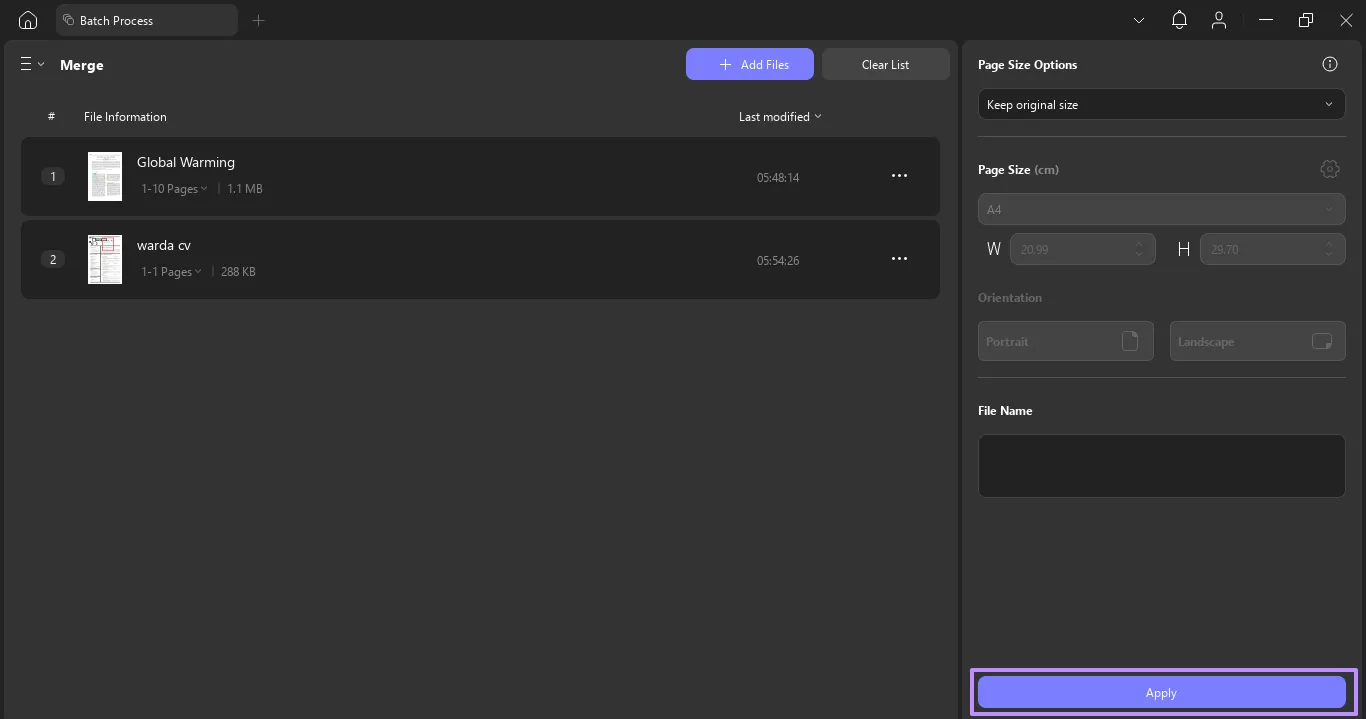This screenshot has height=719, width=1366.
Task: Open the Page Size settings gear icon
Action: click(1329, 169)
